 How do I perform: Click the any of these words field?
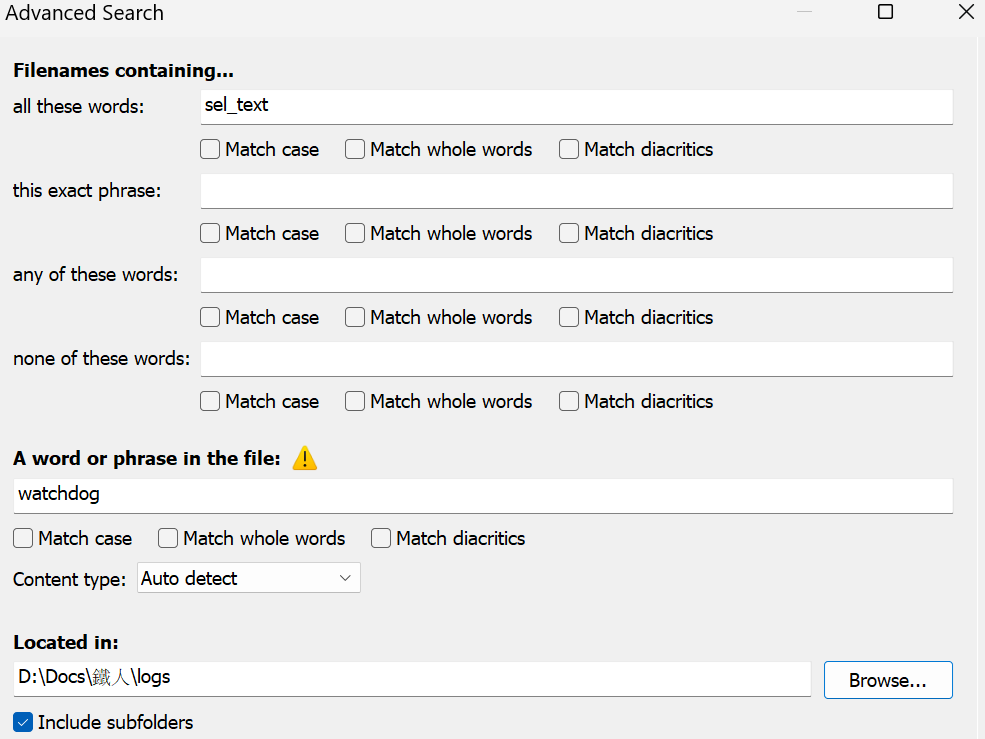576,274
